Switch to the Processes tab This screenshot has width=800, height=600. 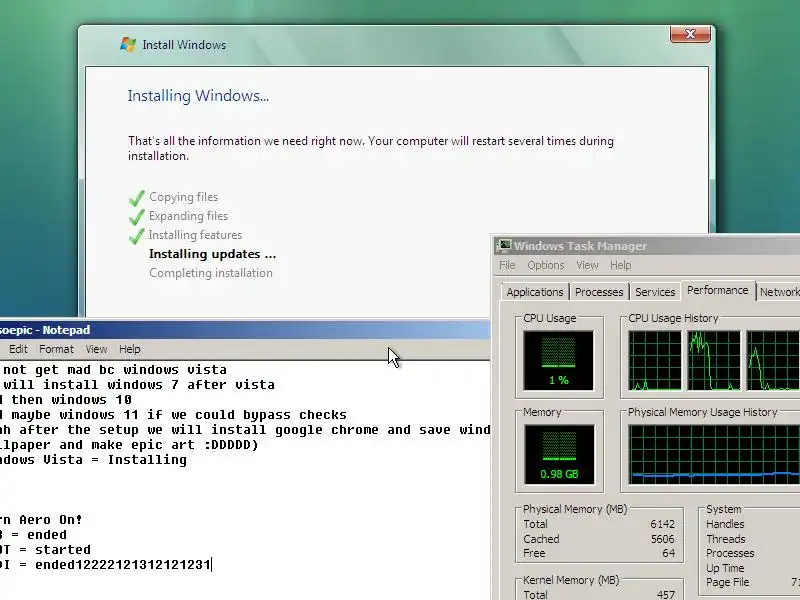(599, 292)
